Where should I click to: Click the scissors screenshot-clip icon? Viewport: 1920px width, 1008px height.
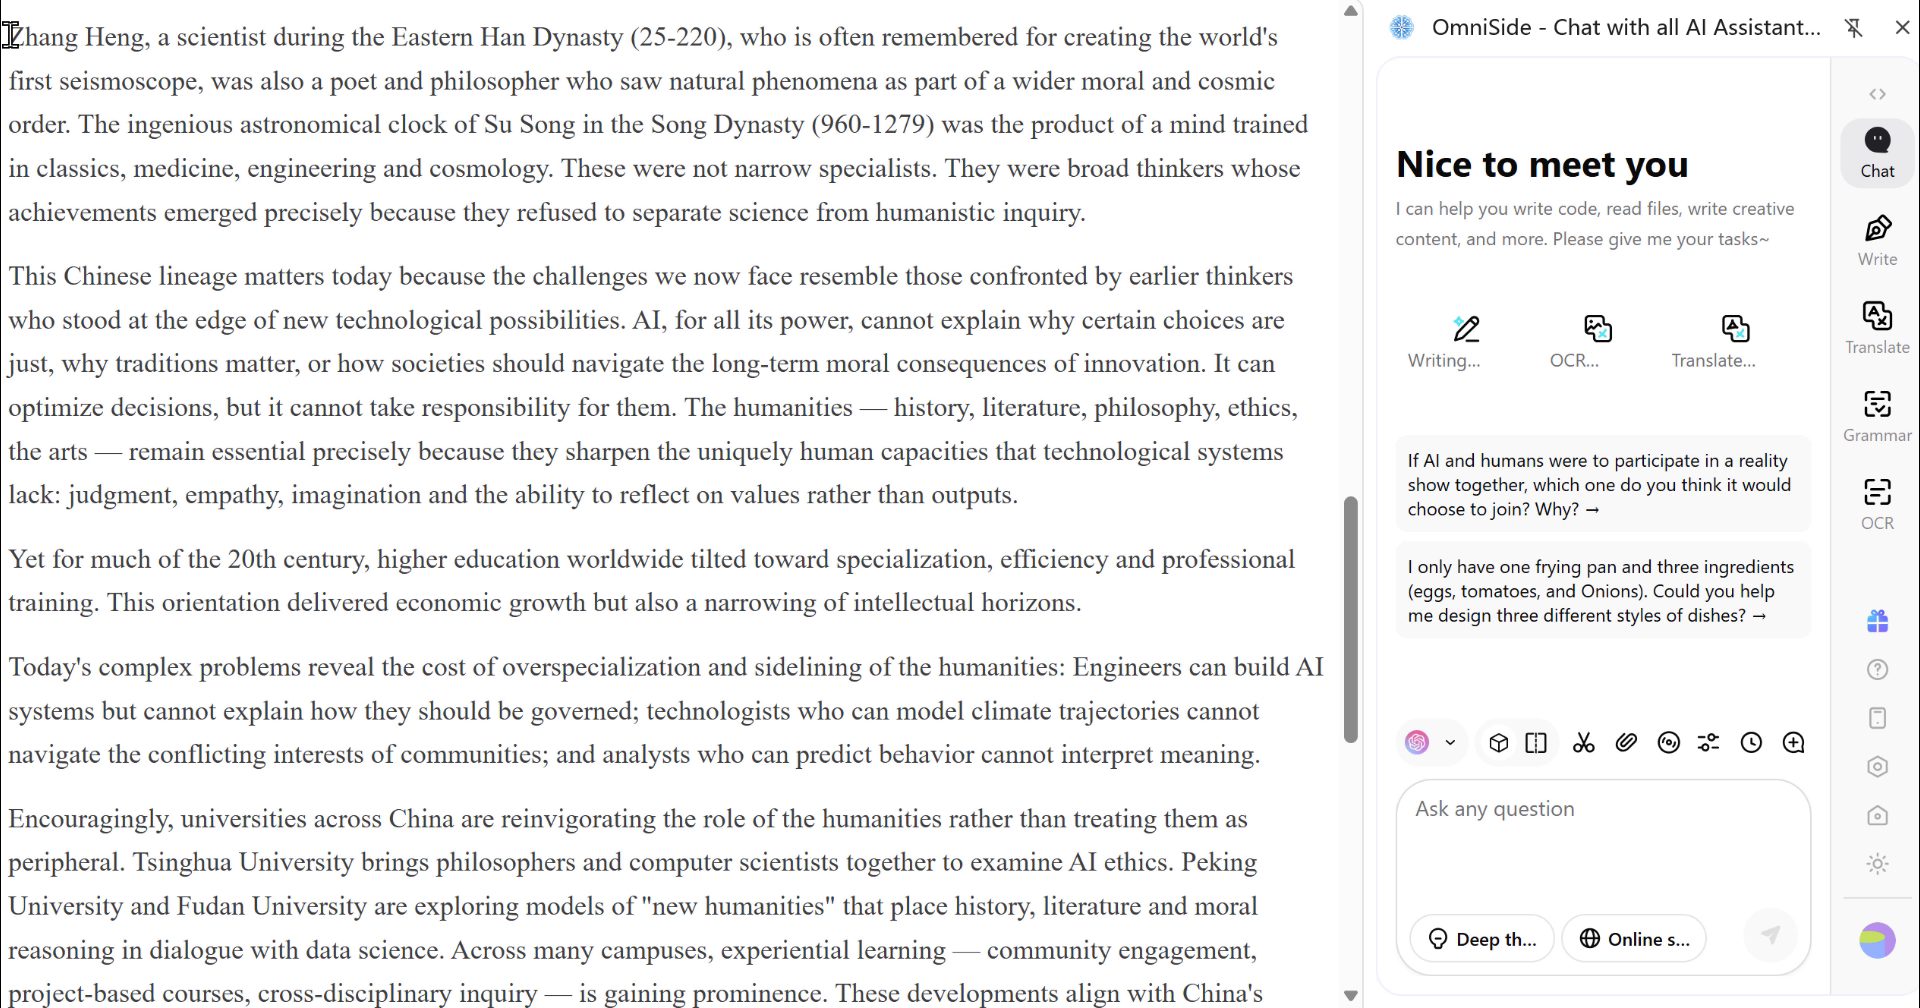coord(1583,743)
